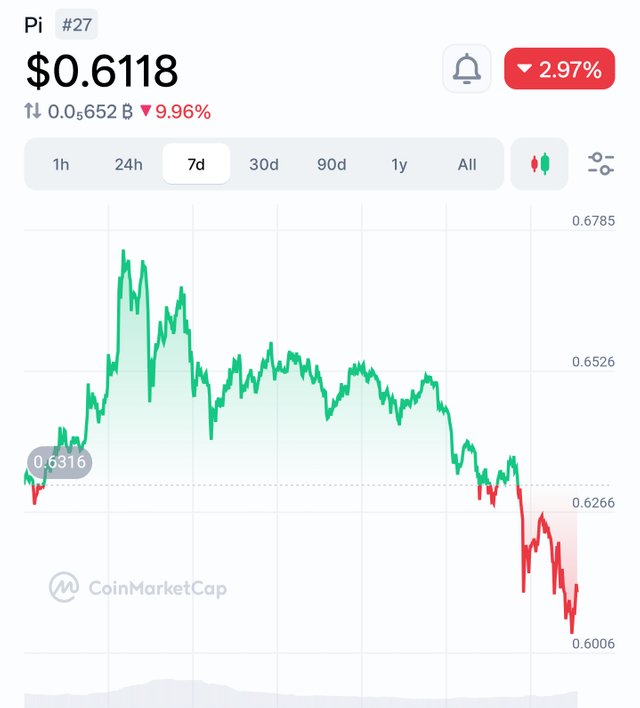The image size is (640, 708).
Task: Tap the red 2.97% change badge
Action: 559,69
